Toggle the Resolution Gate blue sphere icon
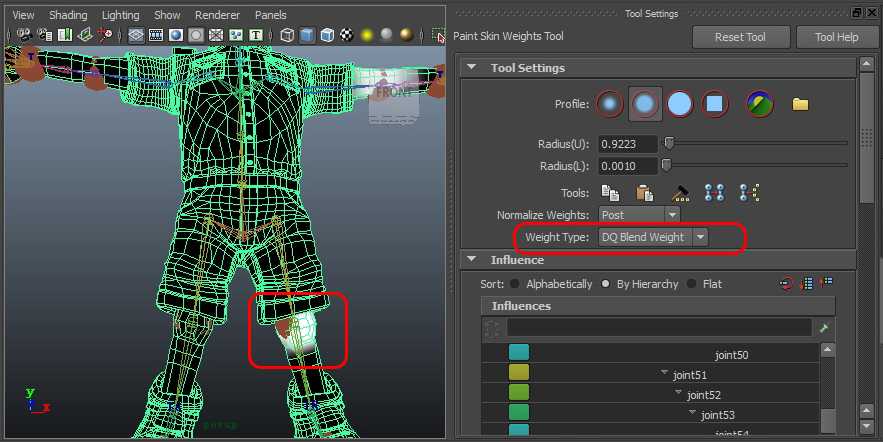Viewport: 883px width, 442px height. [176, 35]
